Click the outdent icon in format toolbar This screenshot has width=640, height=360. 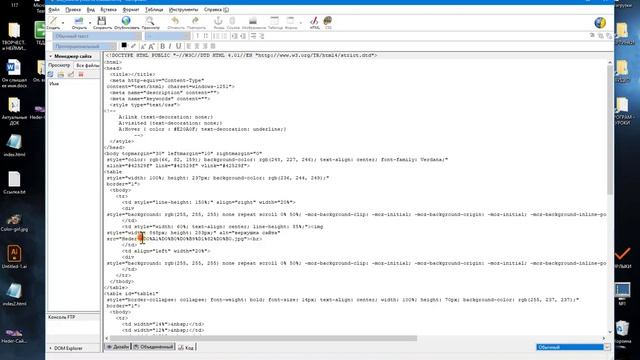[x=235, y=36]
